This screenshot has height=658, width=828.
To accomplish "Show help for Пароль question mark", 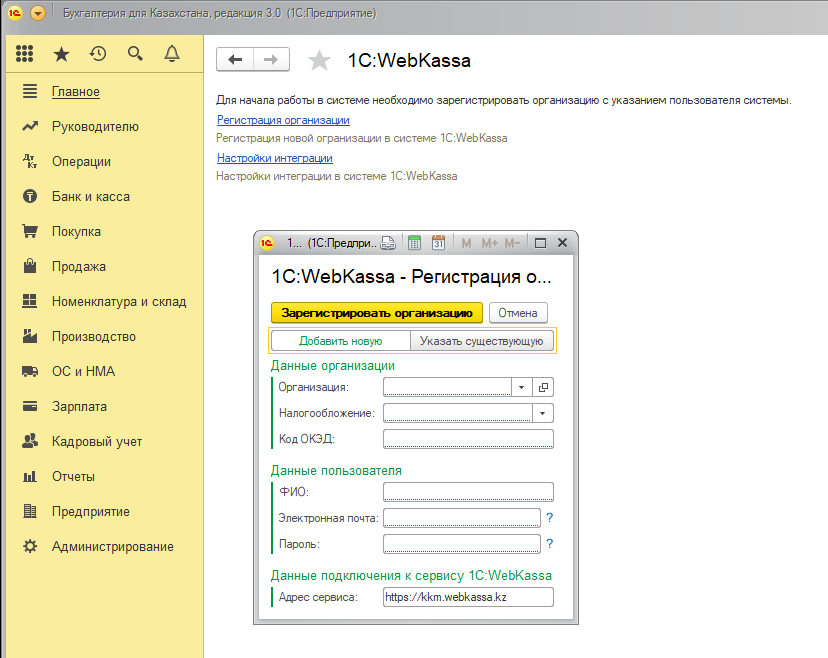I will pos(550,543).
